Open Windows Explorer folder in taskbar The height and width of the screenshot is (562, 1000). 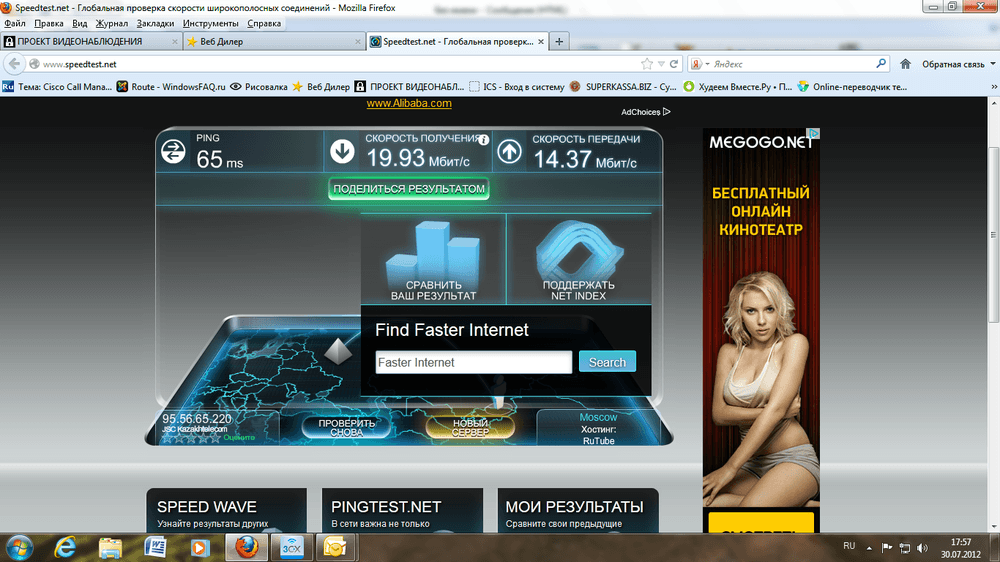[x=110, y=547]
